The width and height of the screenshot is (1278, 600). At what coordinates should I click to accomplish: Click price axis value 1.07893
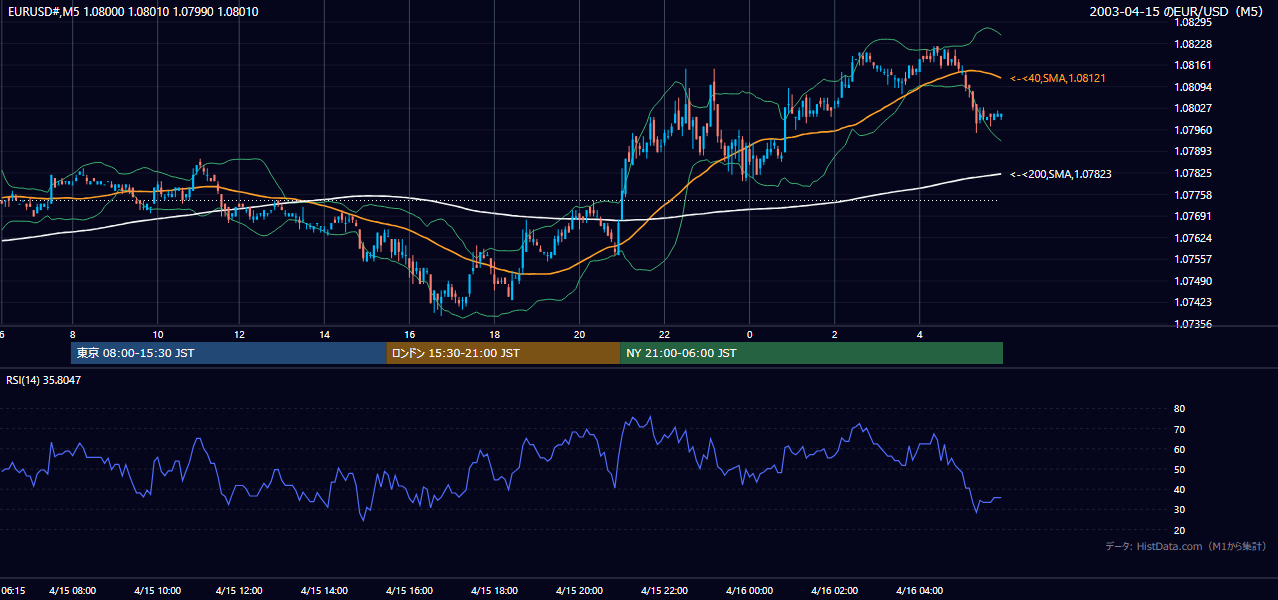coord(1193,151)
